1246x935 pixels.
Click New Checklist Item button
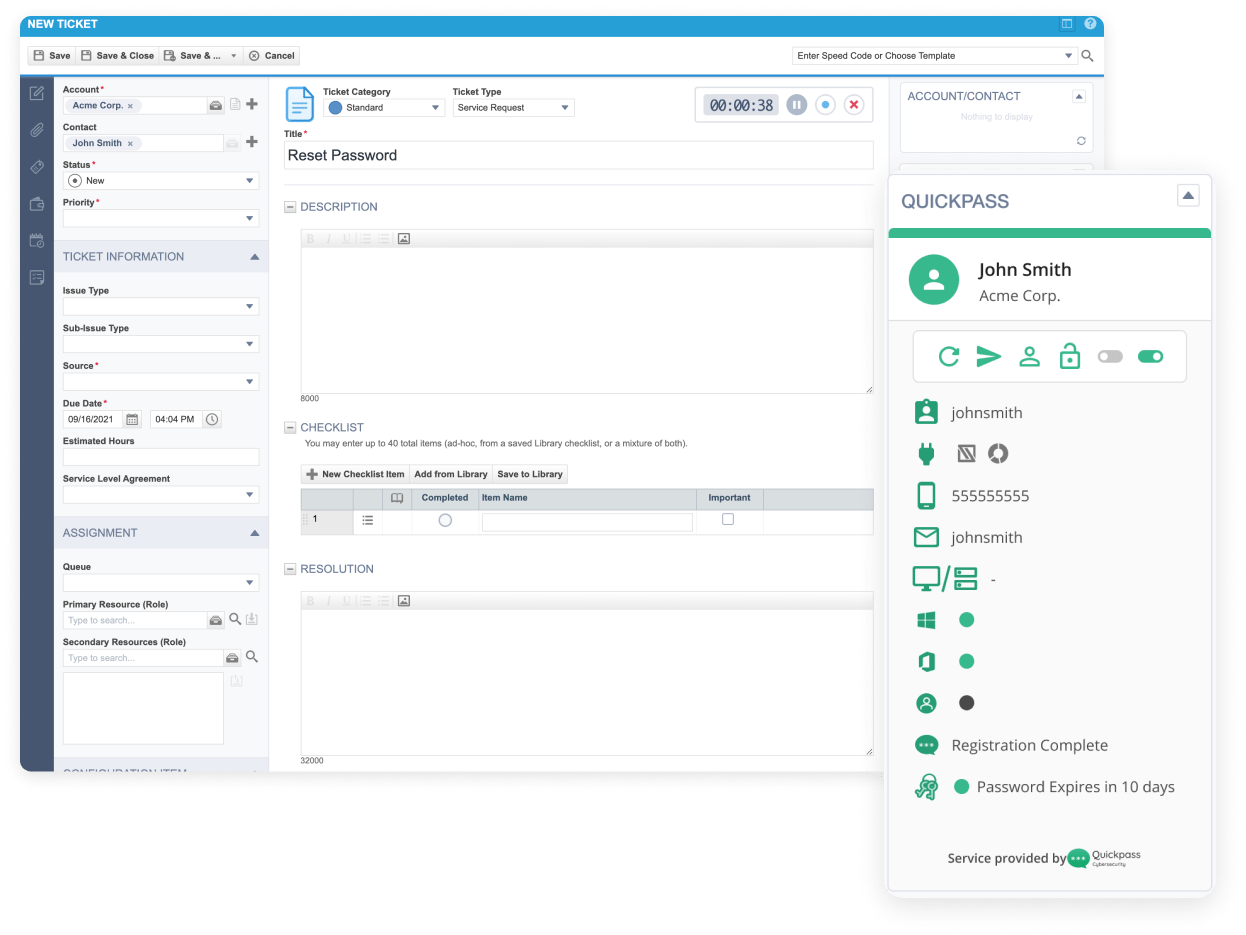click(355, 474)
